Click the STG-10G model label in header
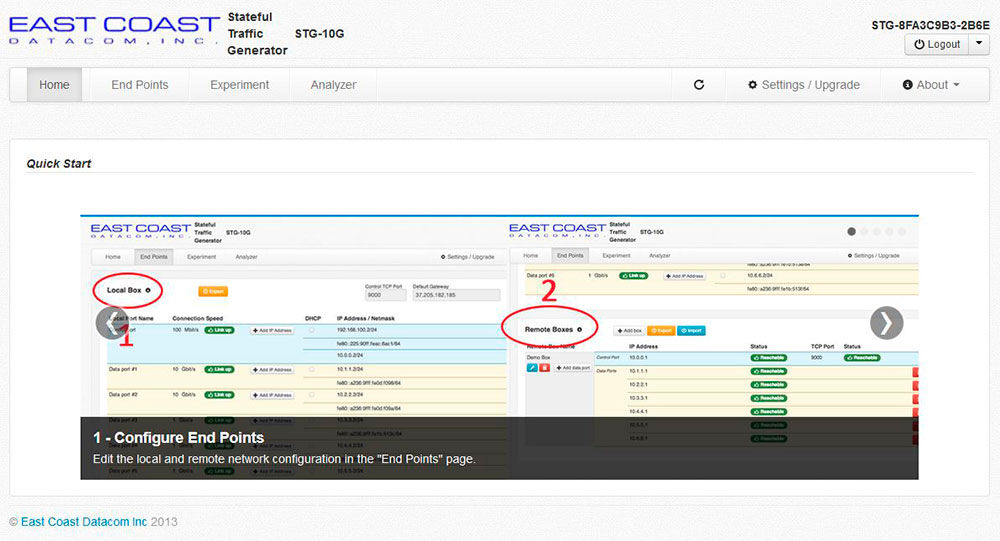This screenshot has width=1000, height=541. coord(320,34)
